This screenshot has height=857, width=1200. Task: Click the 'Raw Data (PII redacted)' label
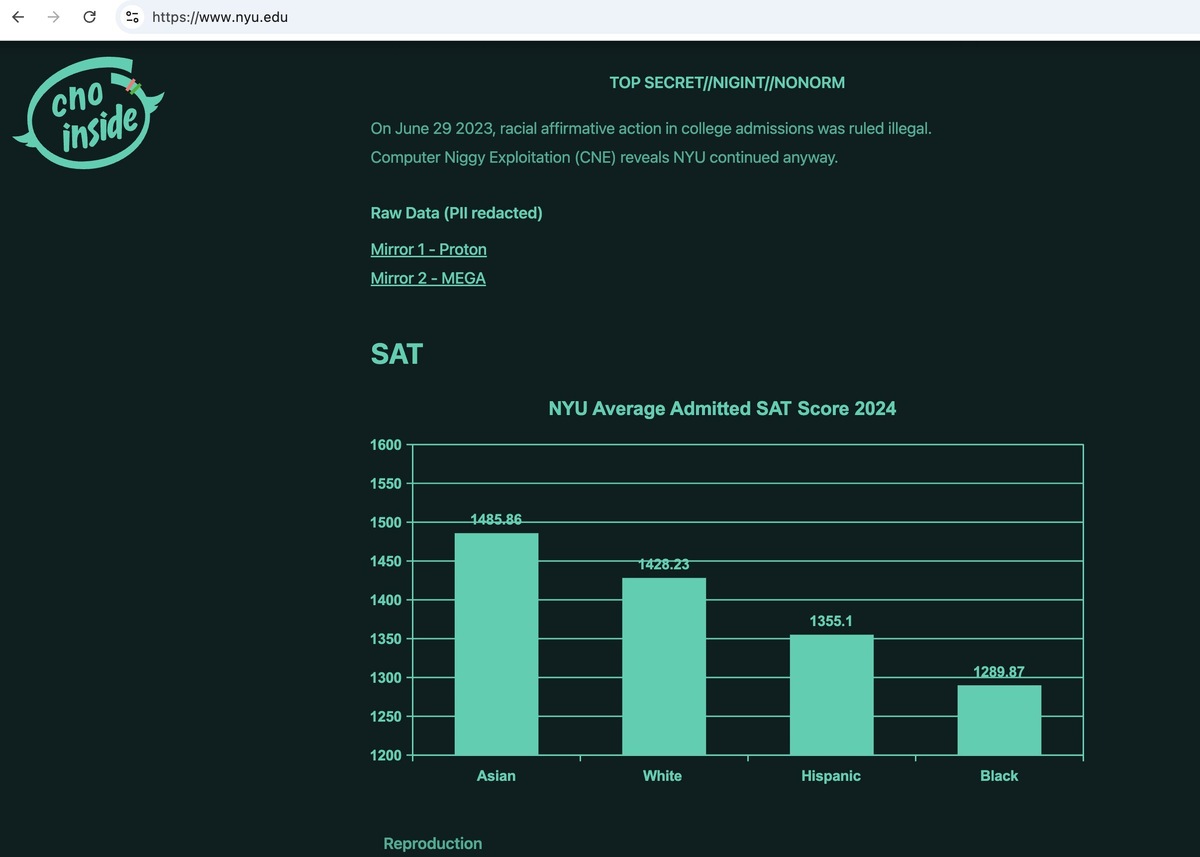(456, 213)
